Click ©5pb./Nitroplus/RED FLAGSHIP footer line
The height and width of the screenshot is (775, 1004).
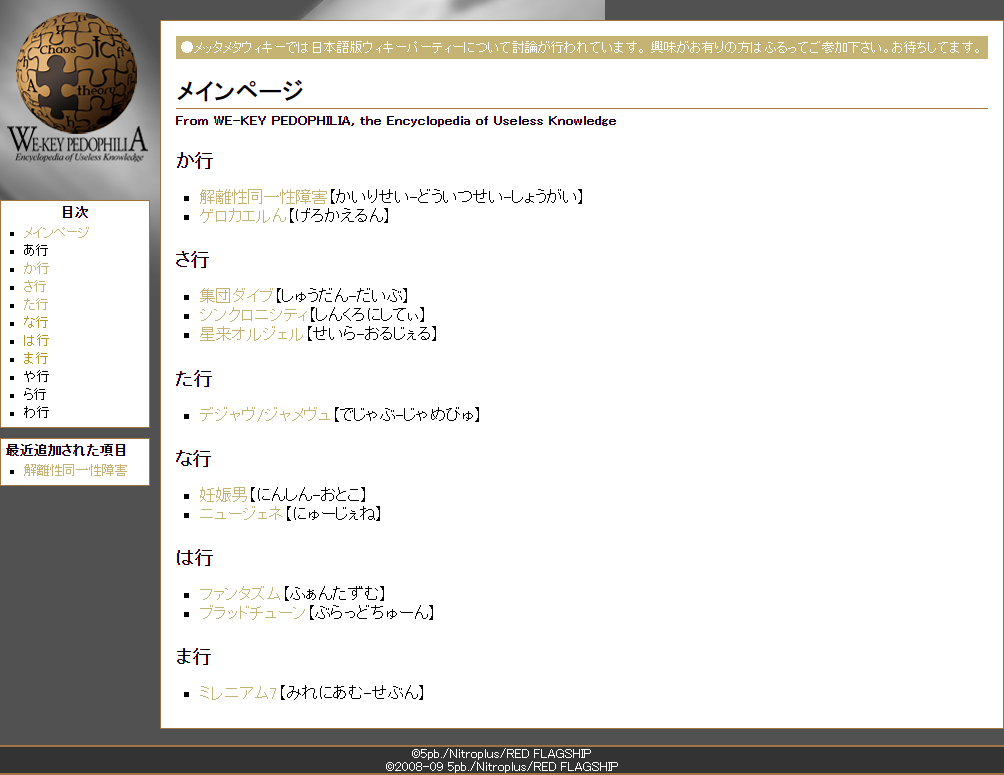[x=501, y=754]
